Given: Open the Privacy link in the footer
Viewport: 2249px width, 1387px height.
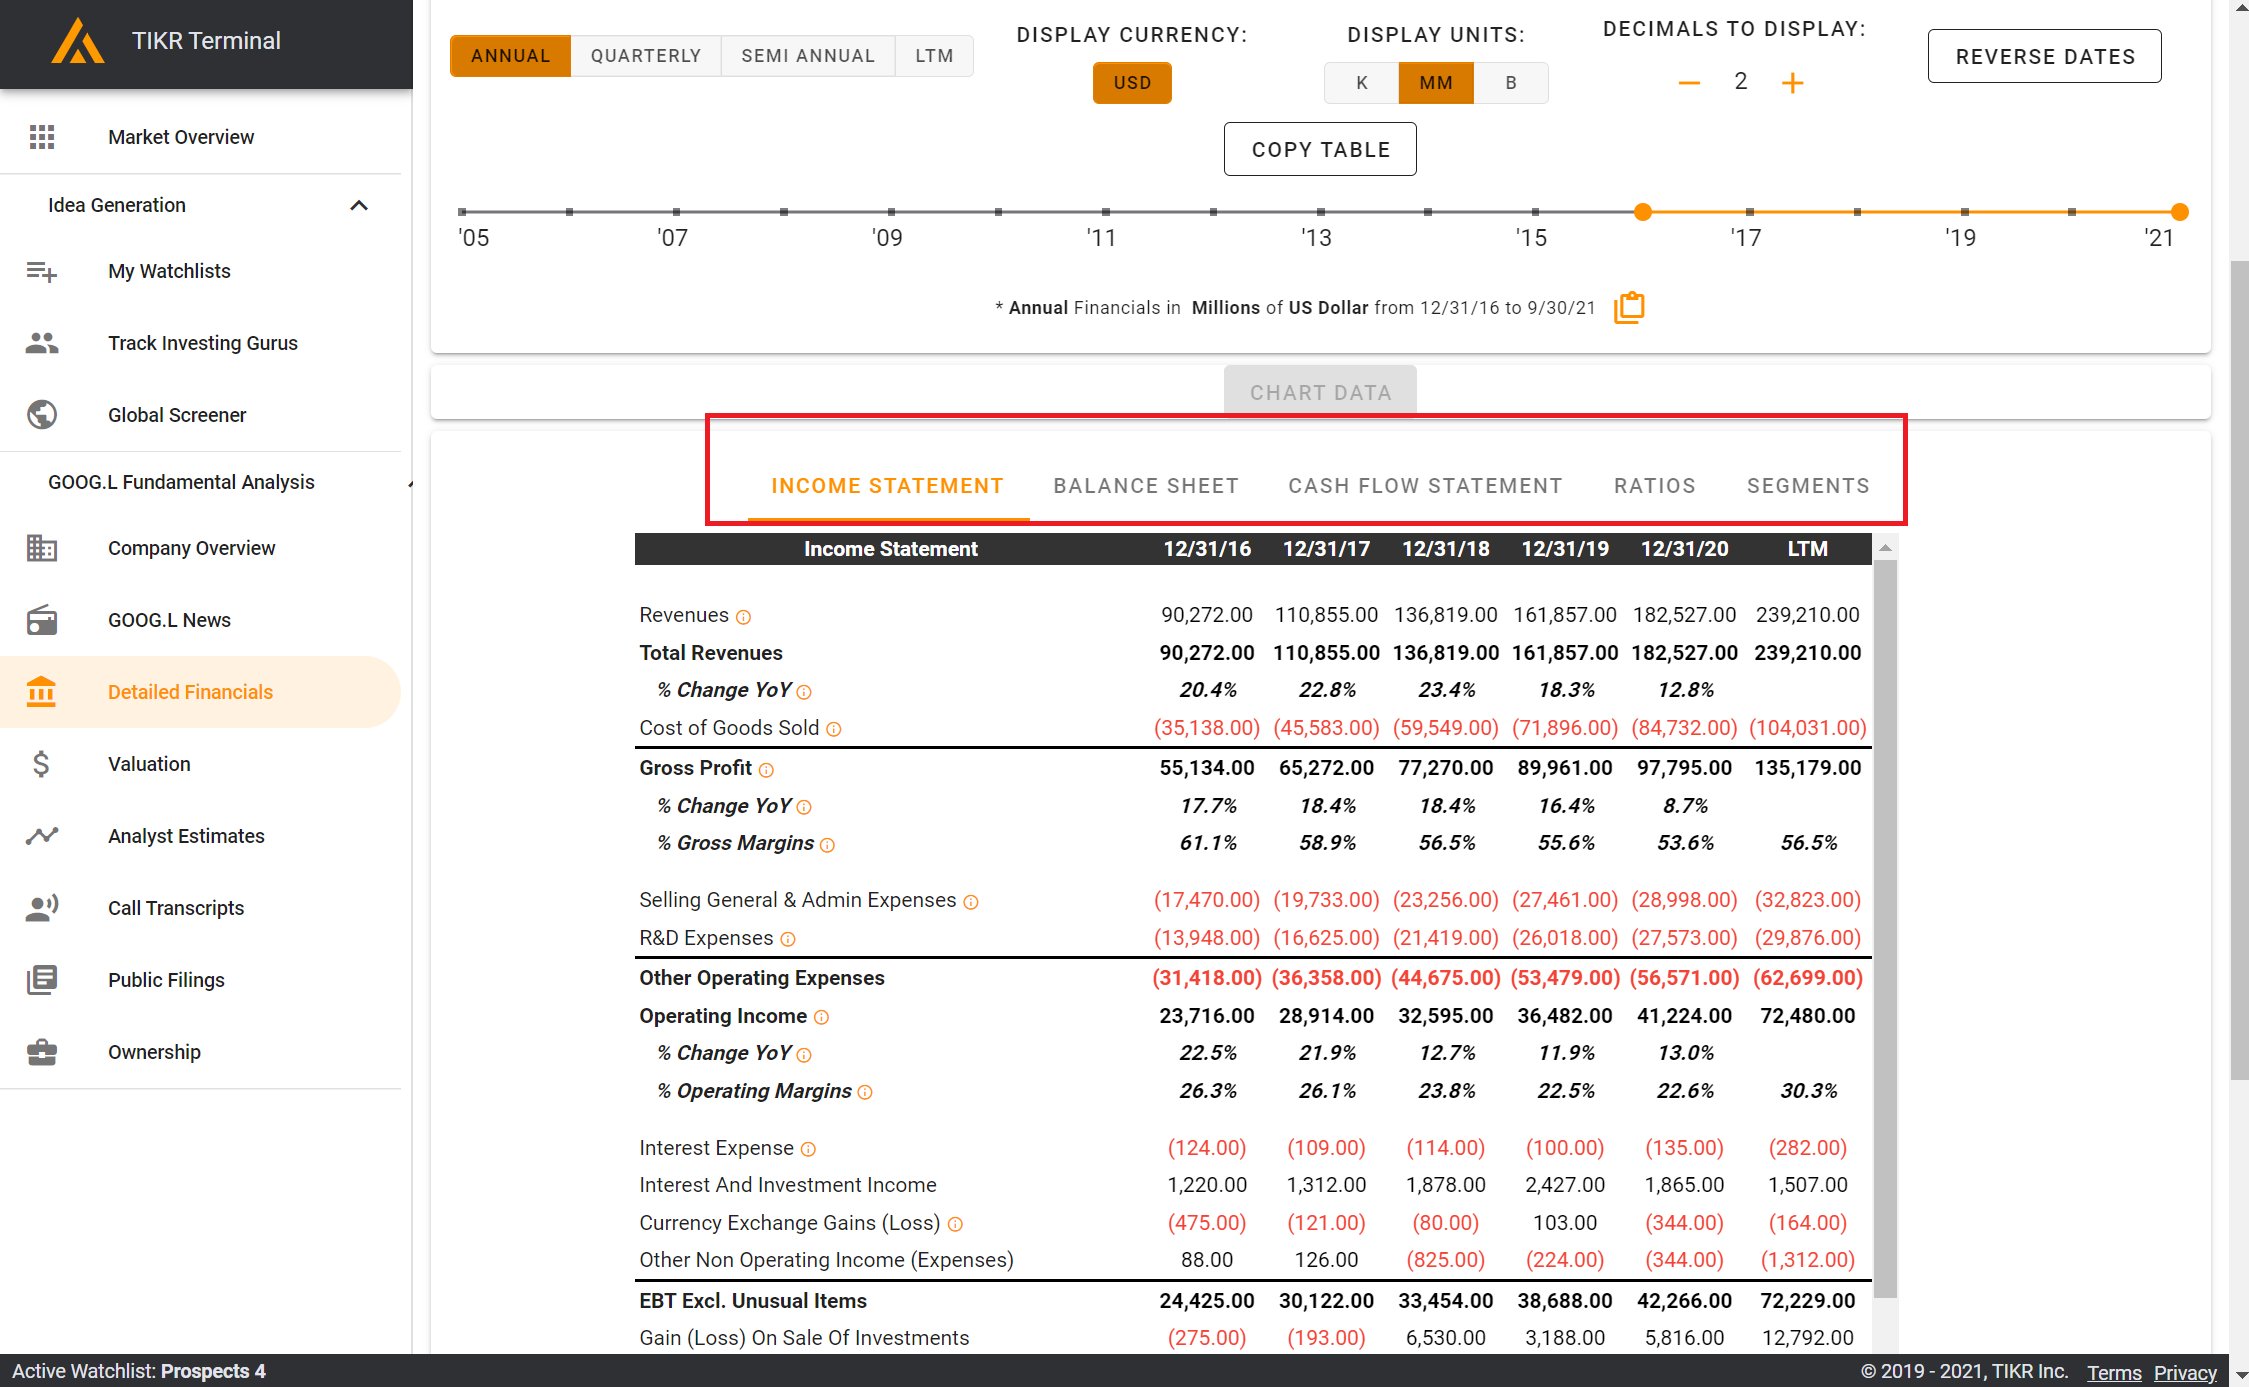Looking at the screenshot, I should 2185,1372.
